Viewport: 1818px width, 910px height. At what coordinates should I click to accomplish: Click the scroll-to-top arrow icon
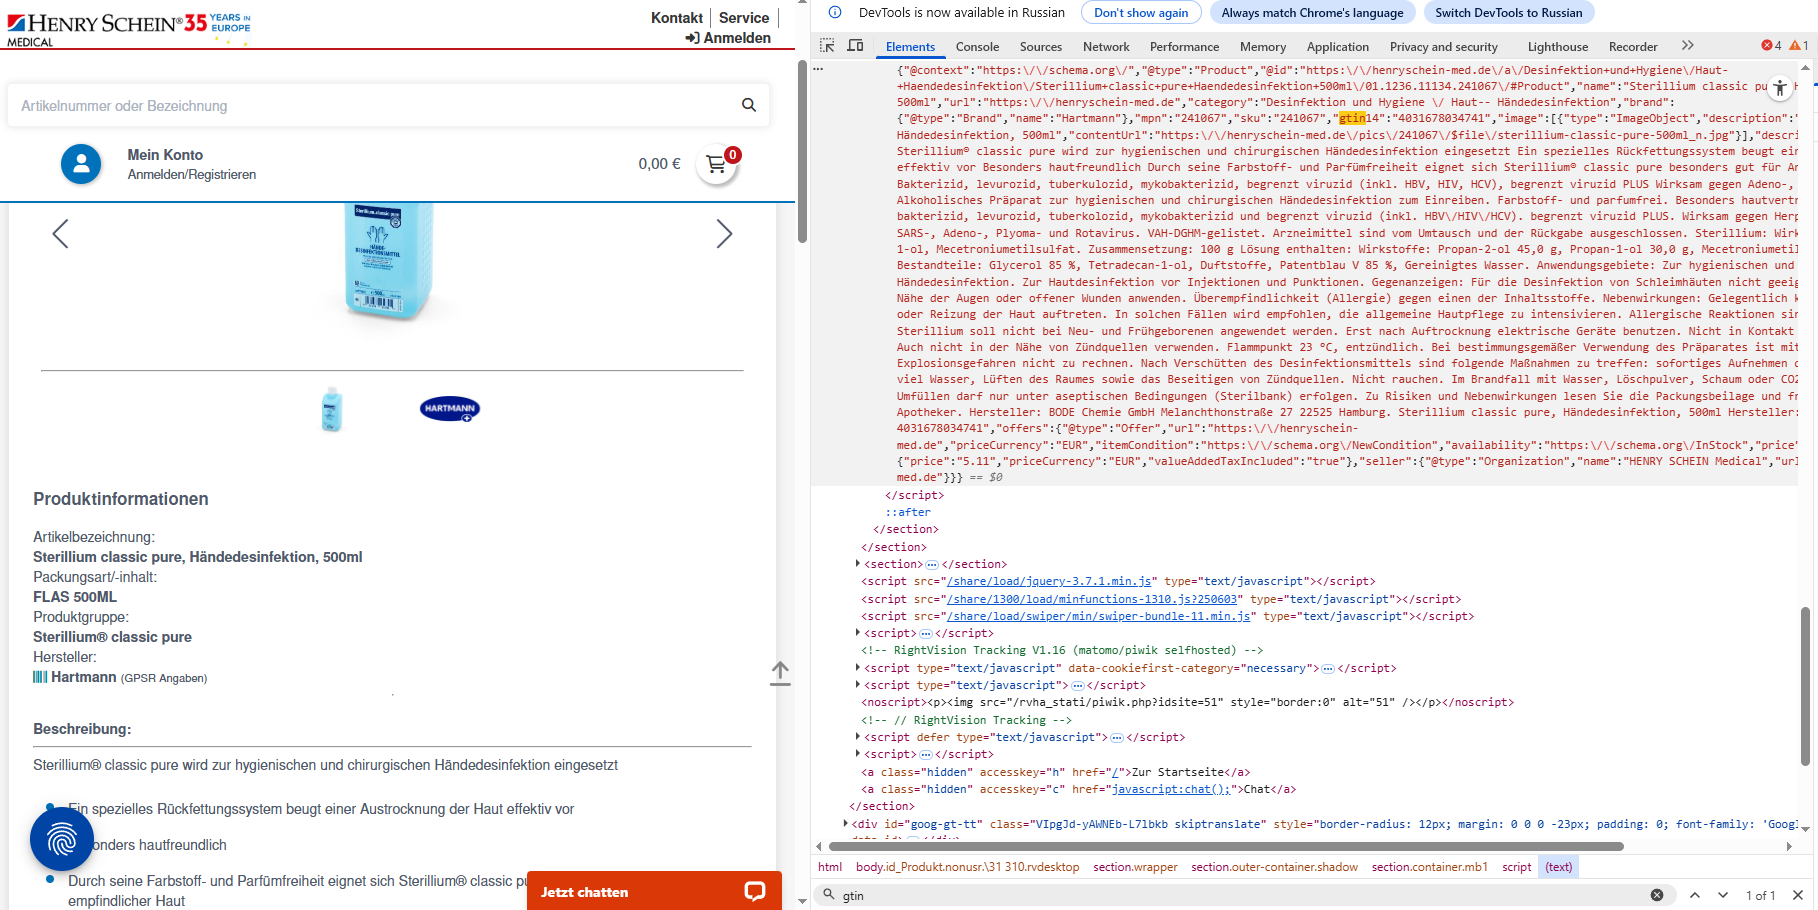[780, 673]
